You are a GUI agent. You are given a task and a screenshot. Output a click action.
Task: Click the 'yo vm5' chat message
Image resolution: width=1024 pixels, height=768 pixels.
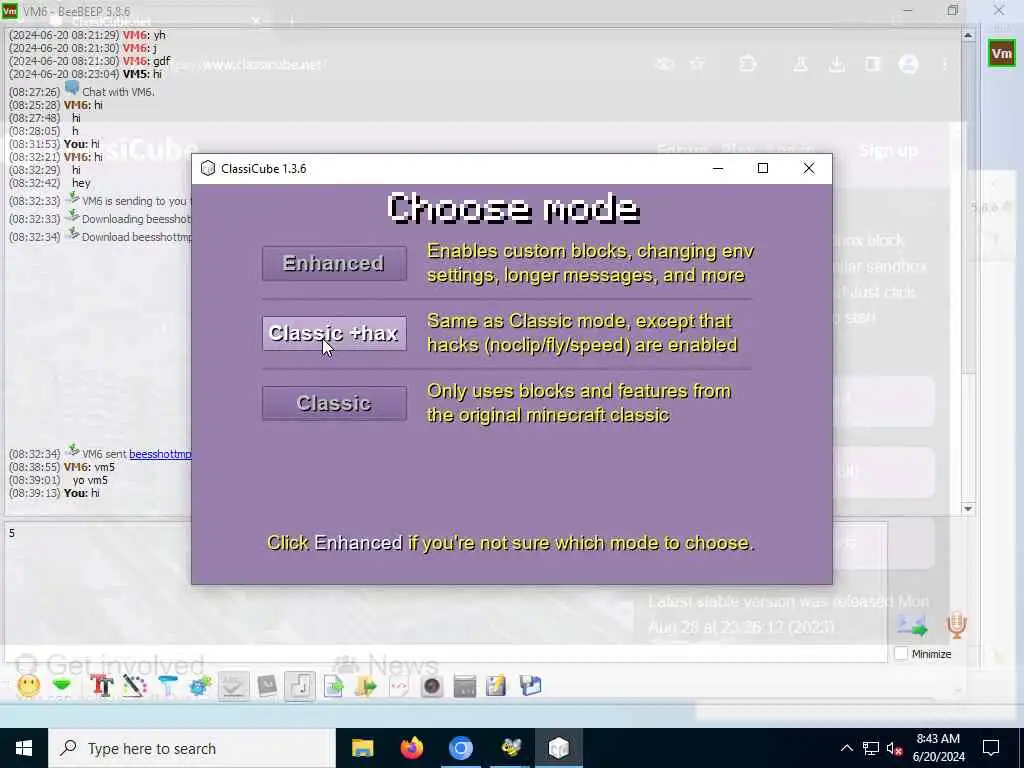[90, 480]
